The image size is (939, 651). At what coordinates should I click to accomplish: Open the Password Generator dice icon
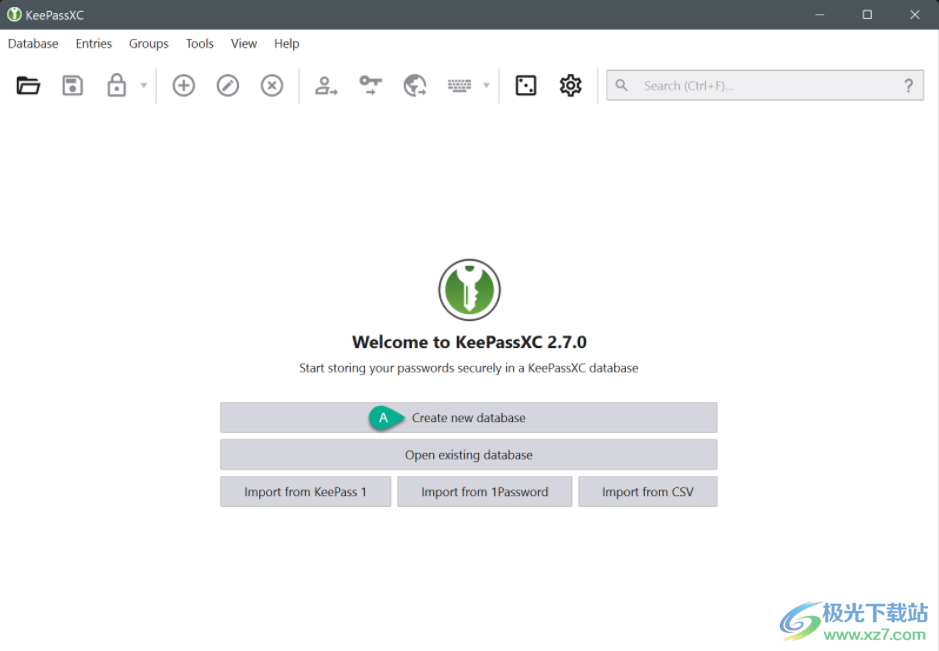point(526,86)
